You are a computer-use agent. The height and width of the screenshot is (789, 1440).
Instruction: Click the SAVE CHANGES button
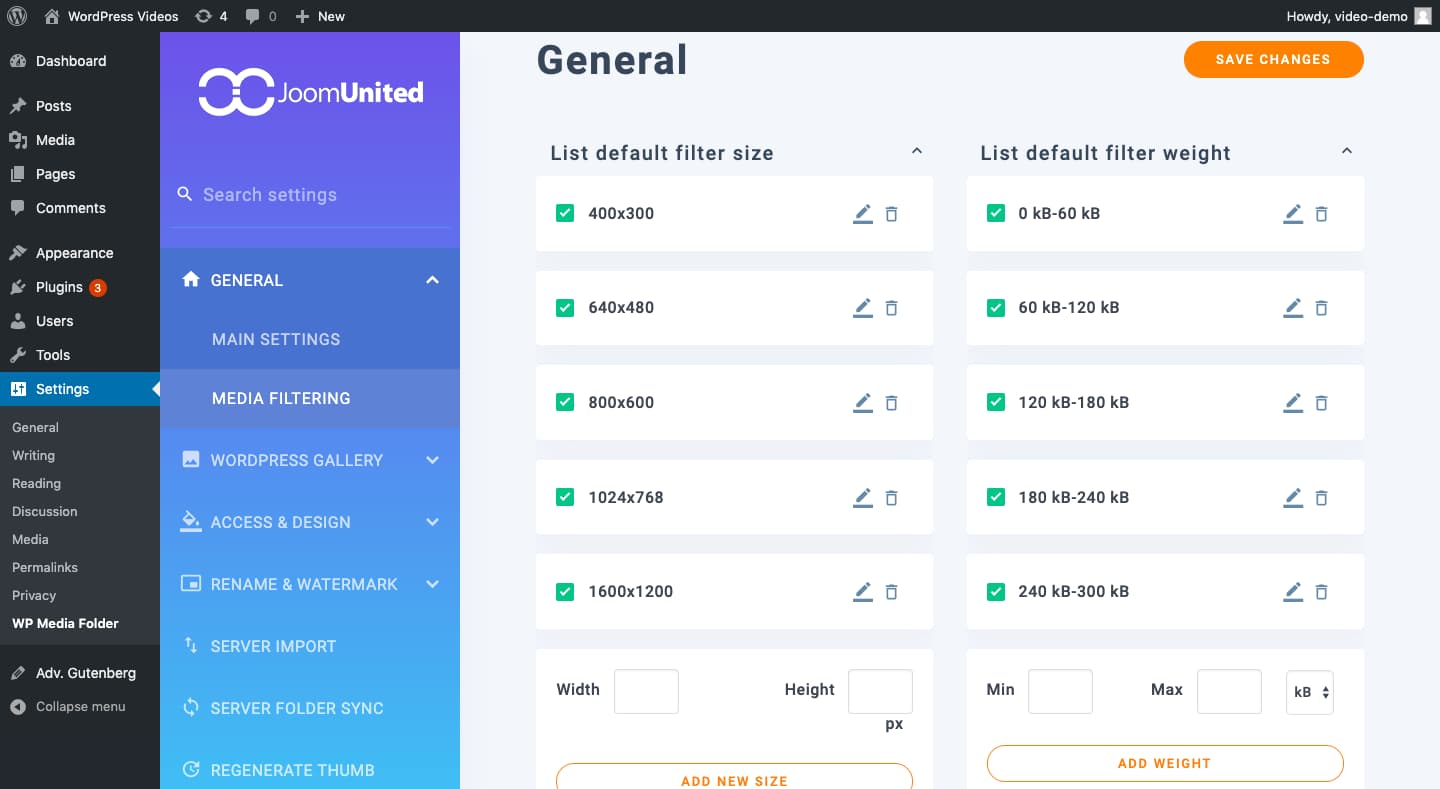1273,59
